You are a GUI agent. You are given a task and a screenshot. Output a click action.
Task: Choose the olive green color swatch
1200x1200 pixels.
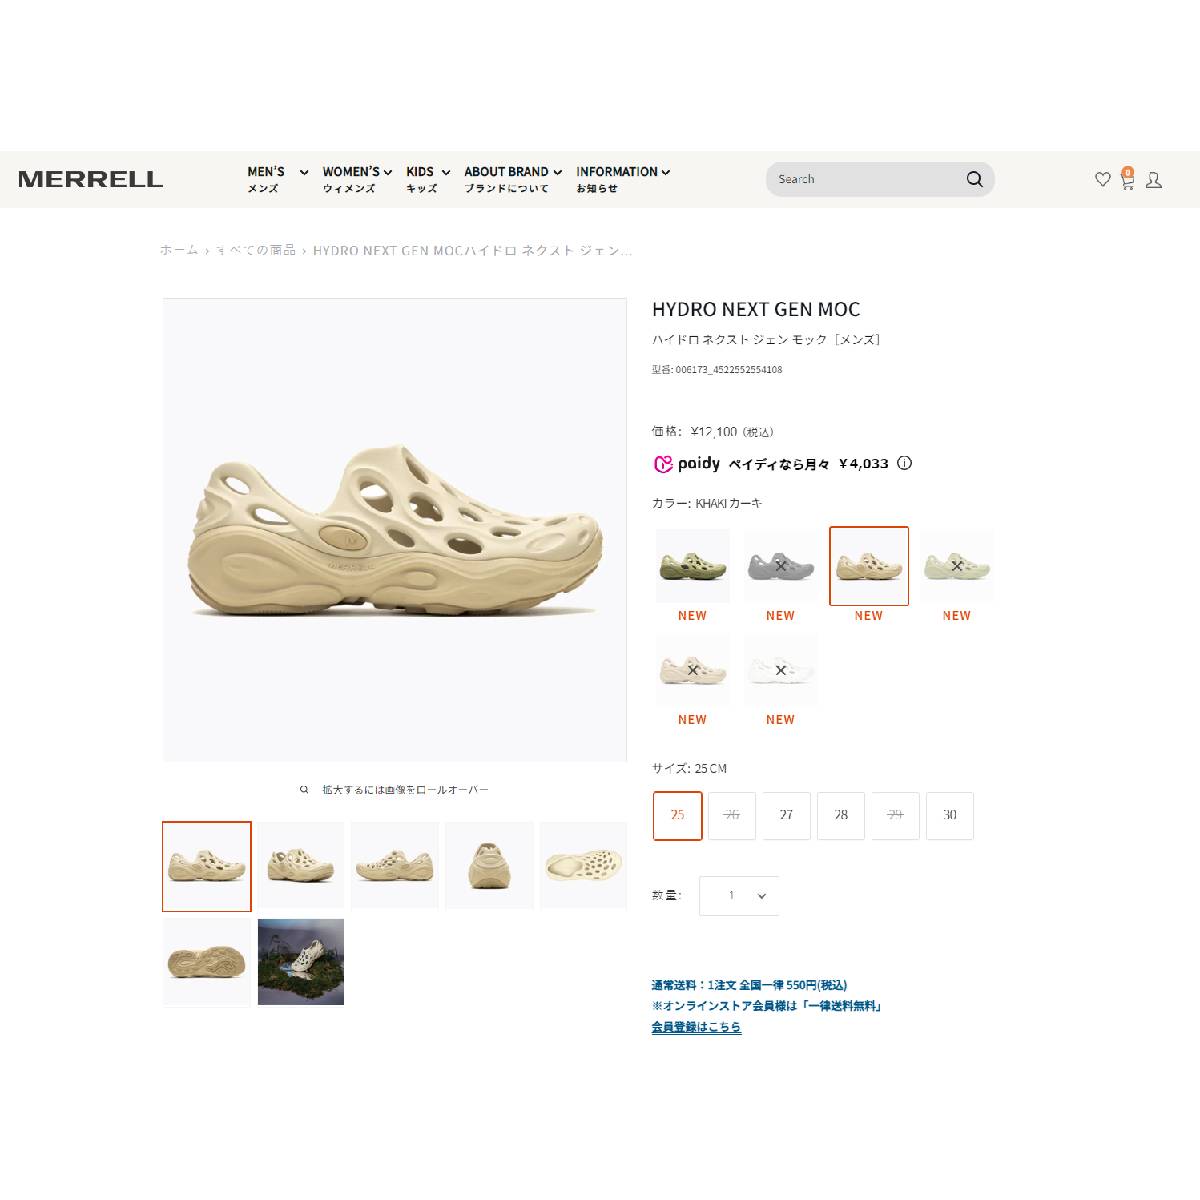(692, 566)
